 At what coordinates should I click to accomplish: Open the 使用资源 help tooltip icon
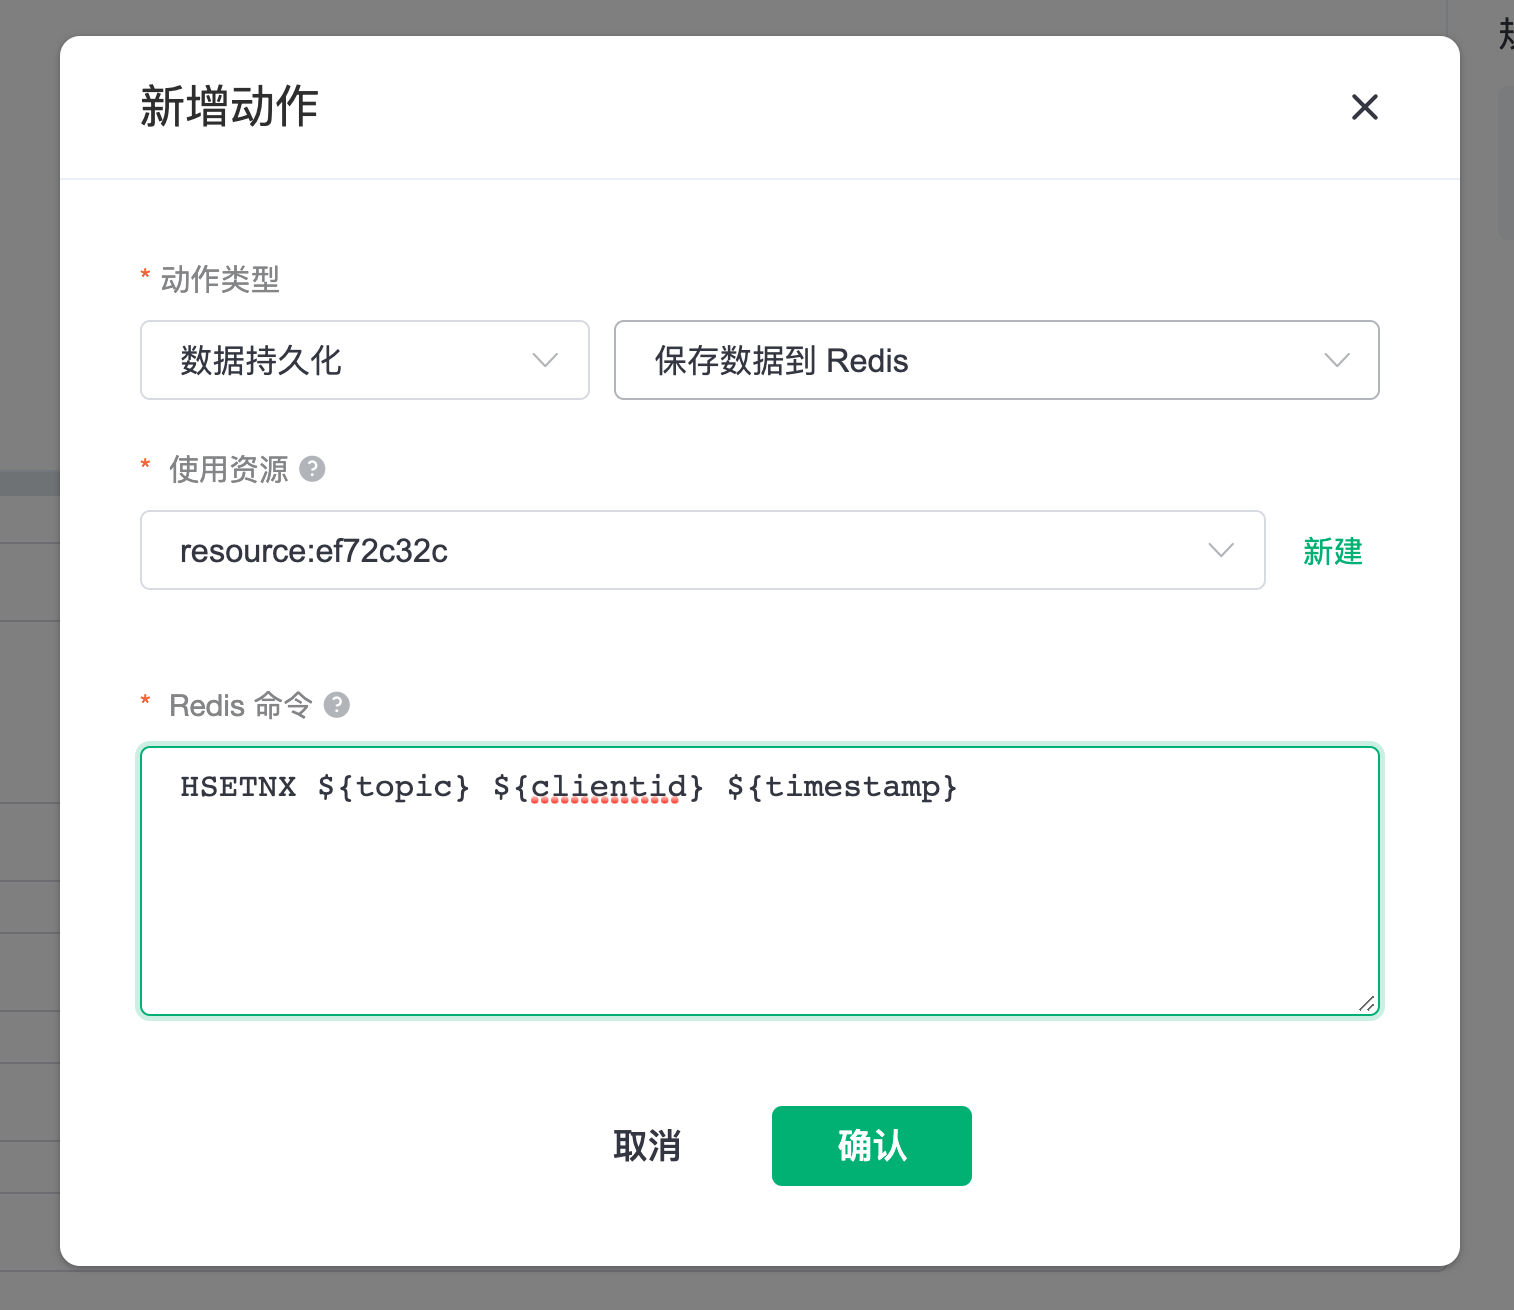312,469
